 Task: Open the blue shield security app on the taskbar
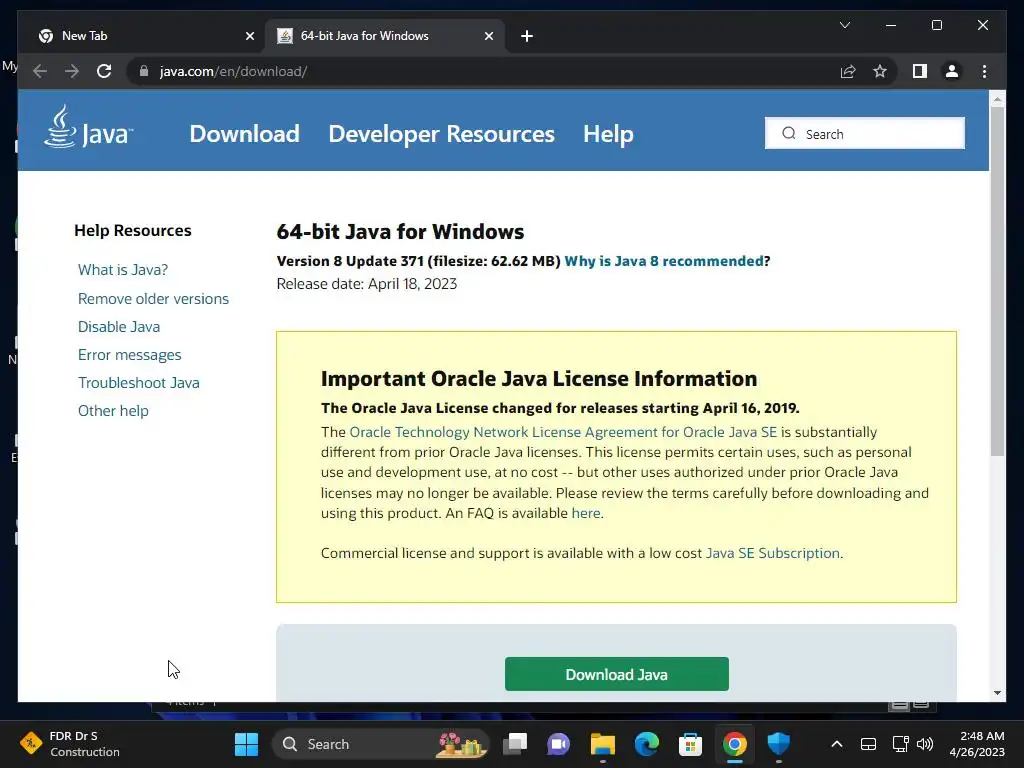778,744
